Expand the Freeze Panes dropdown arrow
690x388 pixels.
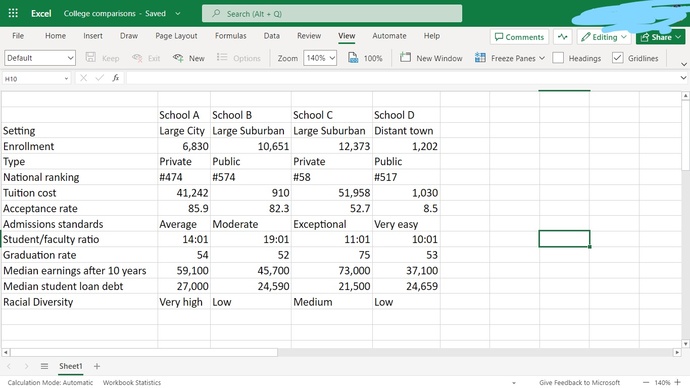tap(542, 58)
